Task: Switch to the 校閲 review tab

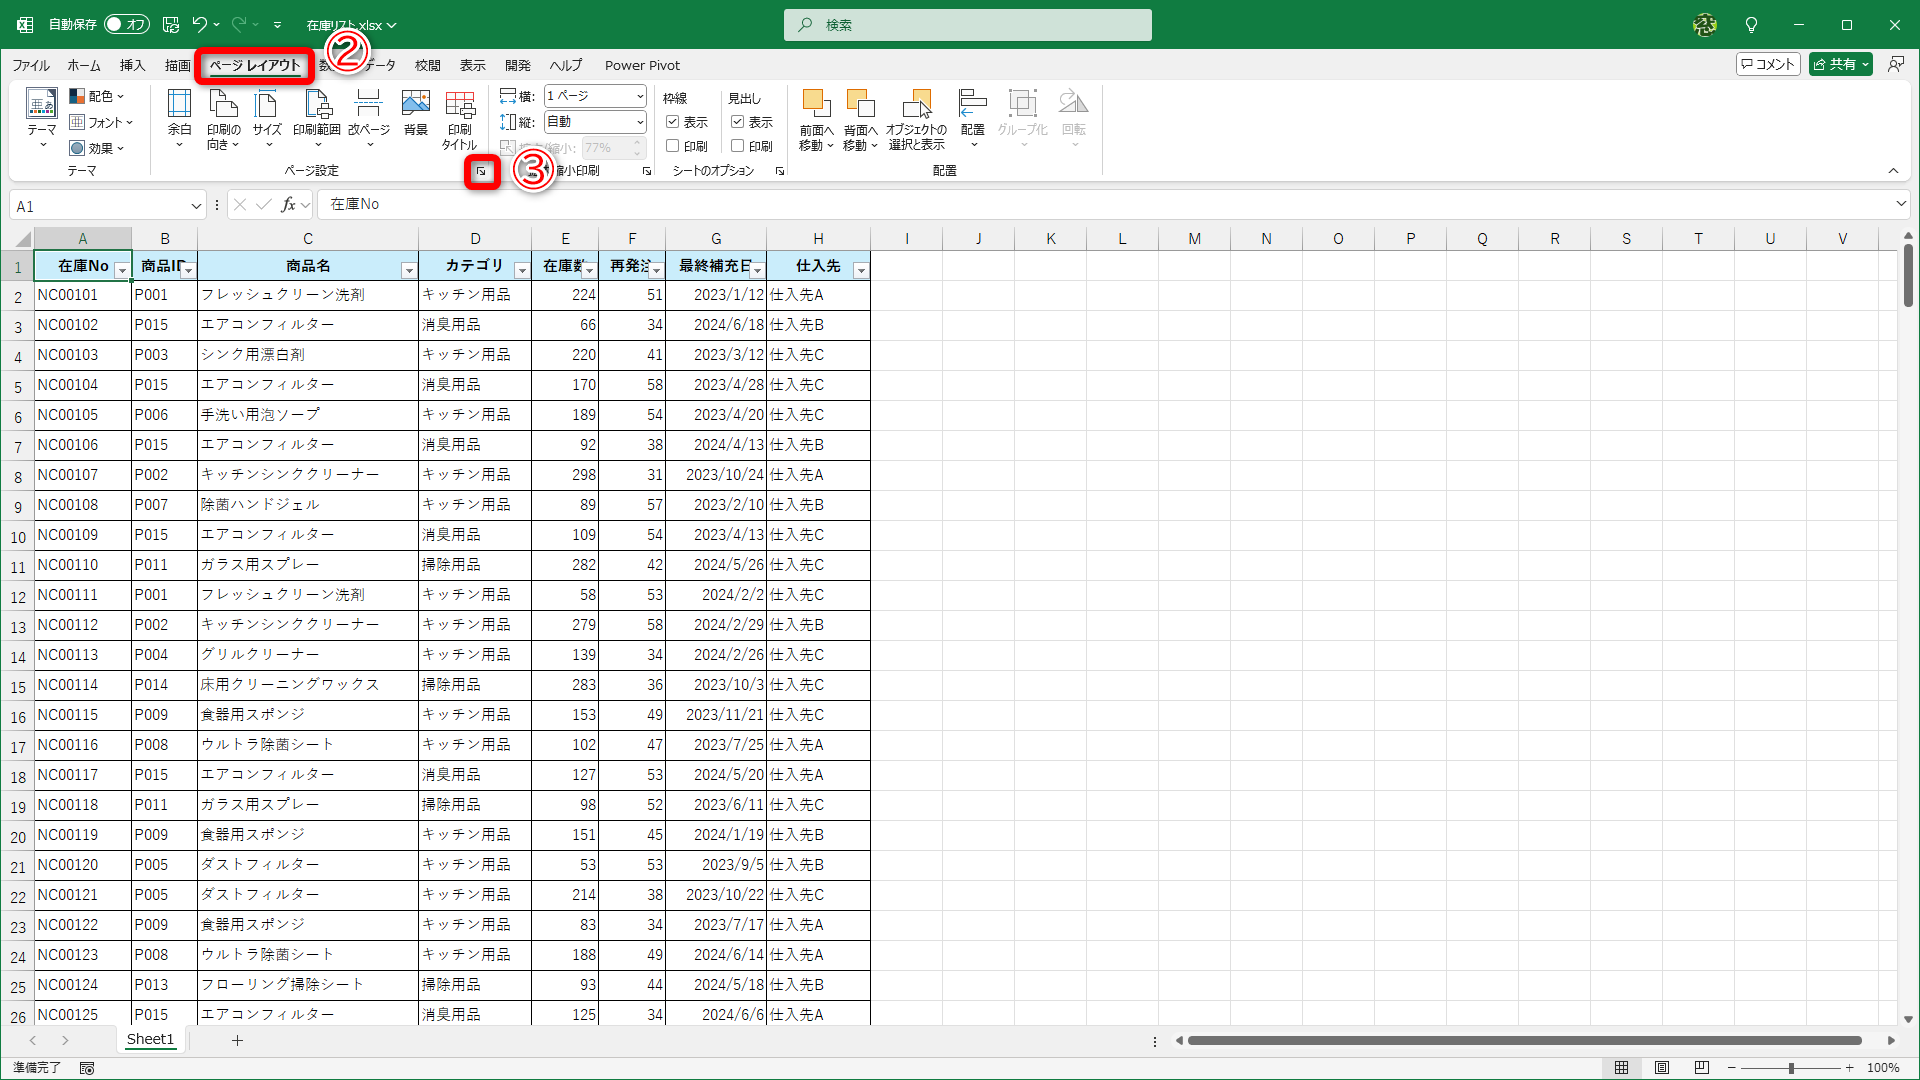Action: pyautogui.click(x=427, y=65)
